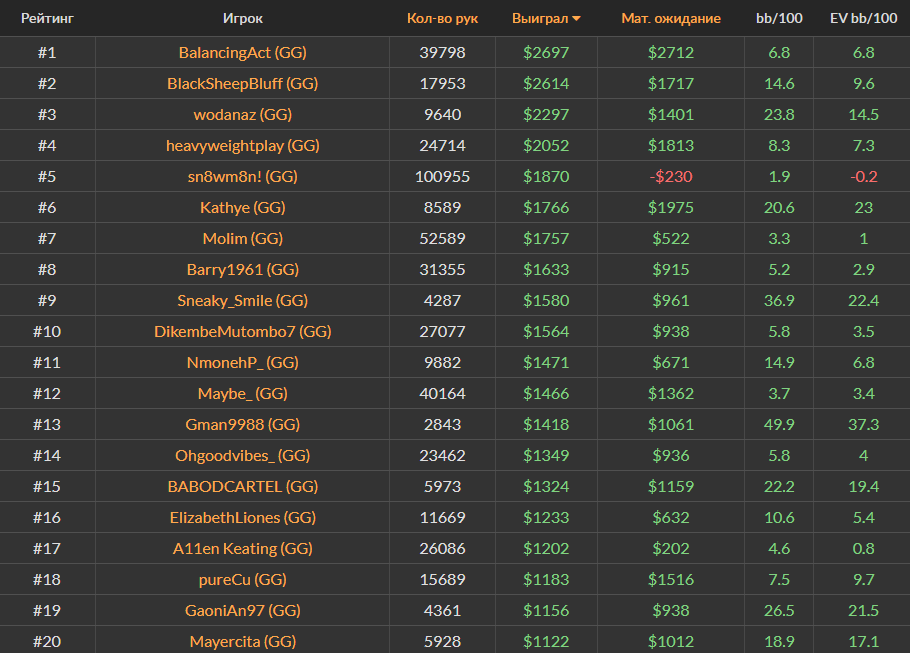Sort by EV bb/100 column header
The width and height of the screenshot is (910, 653).
[863, 18]
